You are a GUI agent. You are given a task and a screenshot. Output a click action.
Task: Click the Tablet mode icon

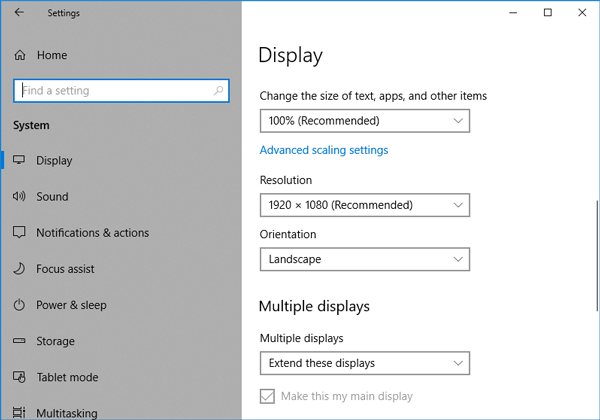[20, 377]
